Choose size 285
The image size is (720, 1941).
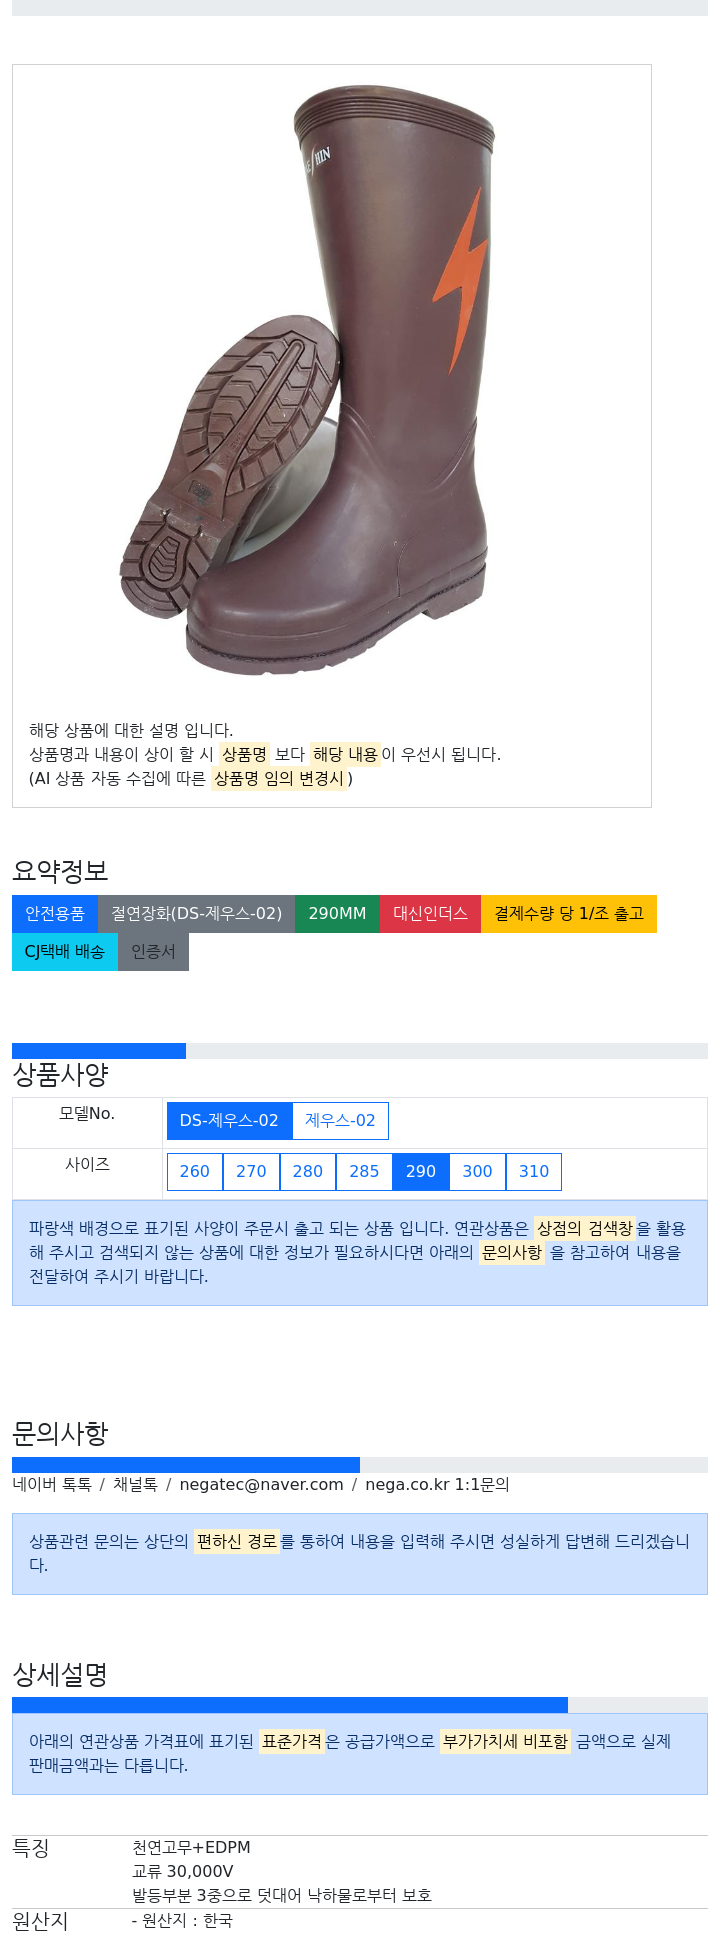click(x=364, y=1172)
